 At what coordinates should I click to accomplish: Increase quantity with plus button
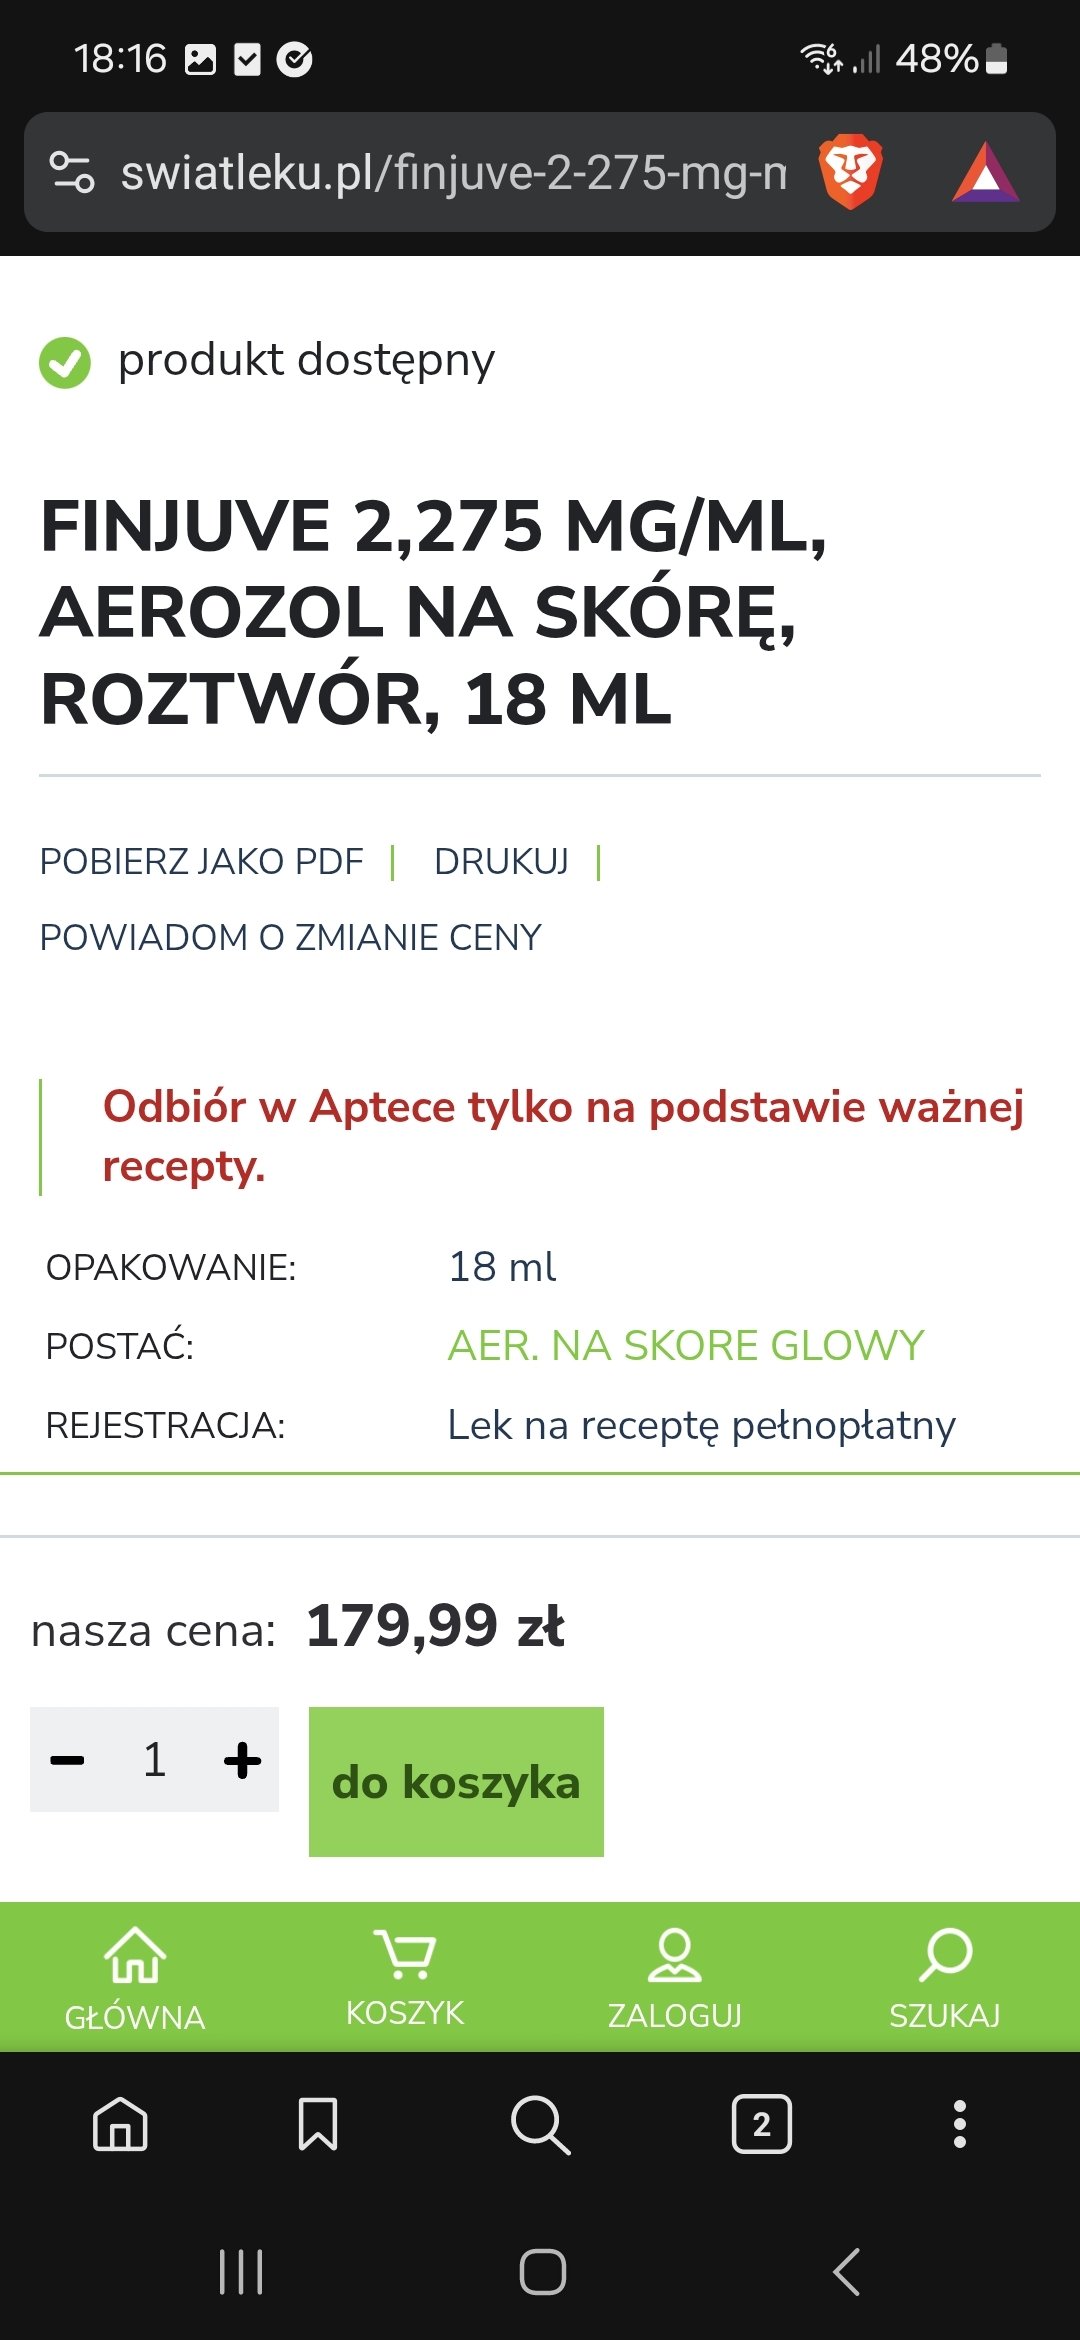coord(242,1760)
